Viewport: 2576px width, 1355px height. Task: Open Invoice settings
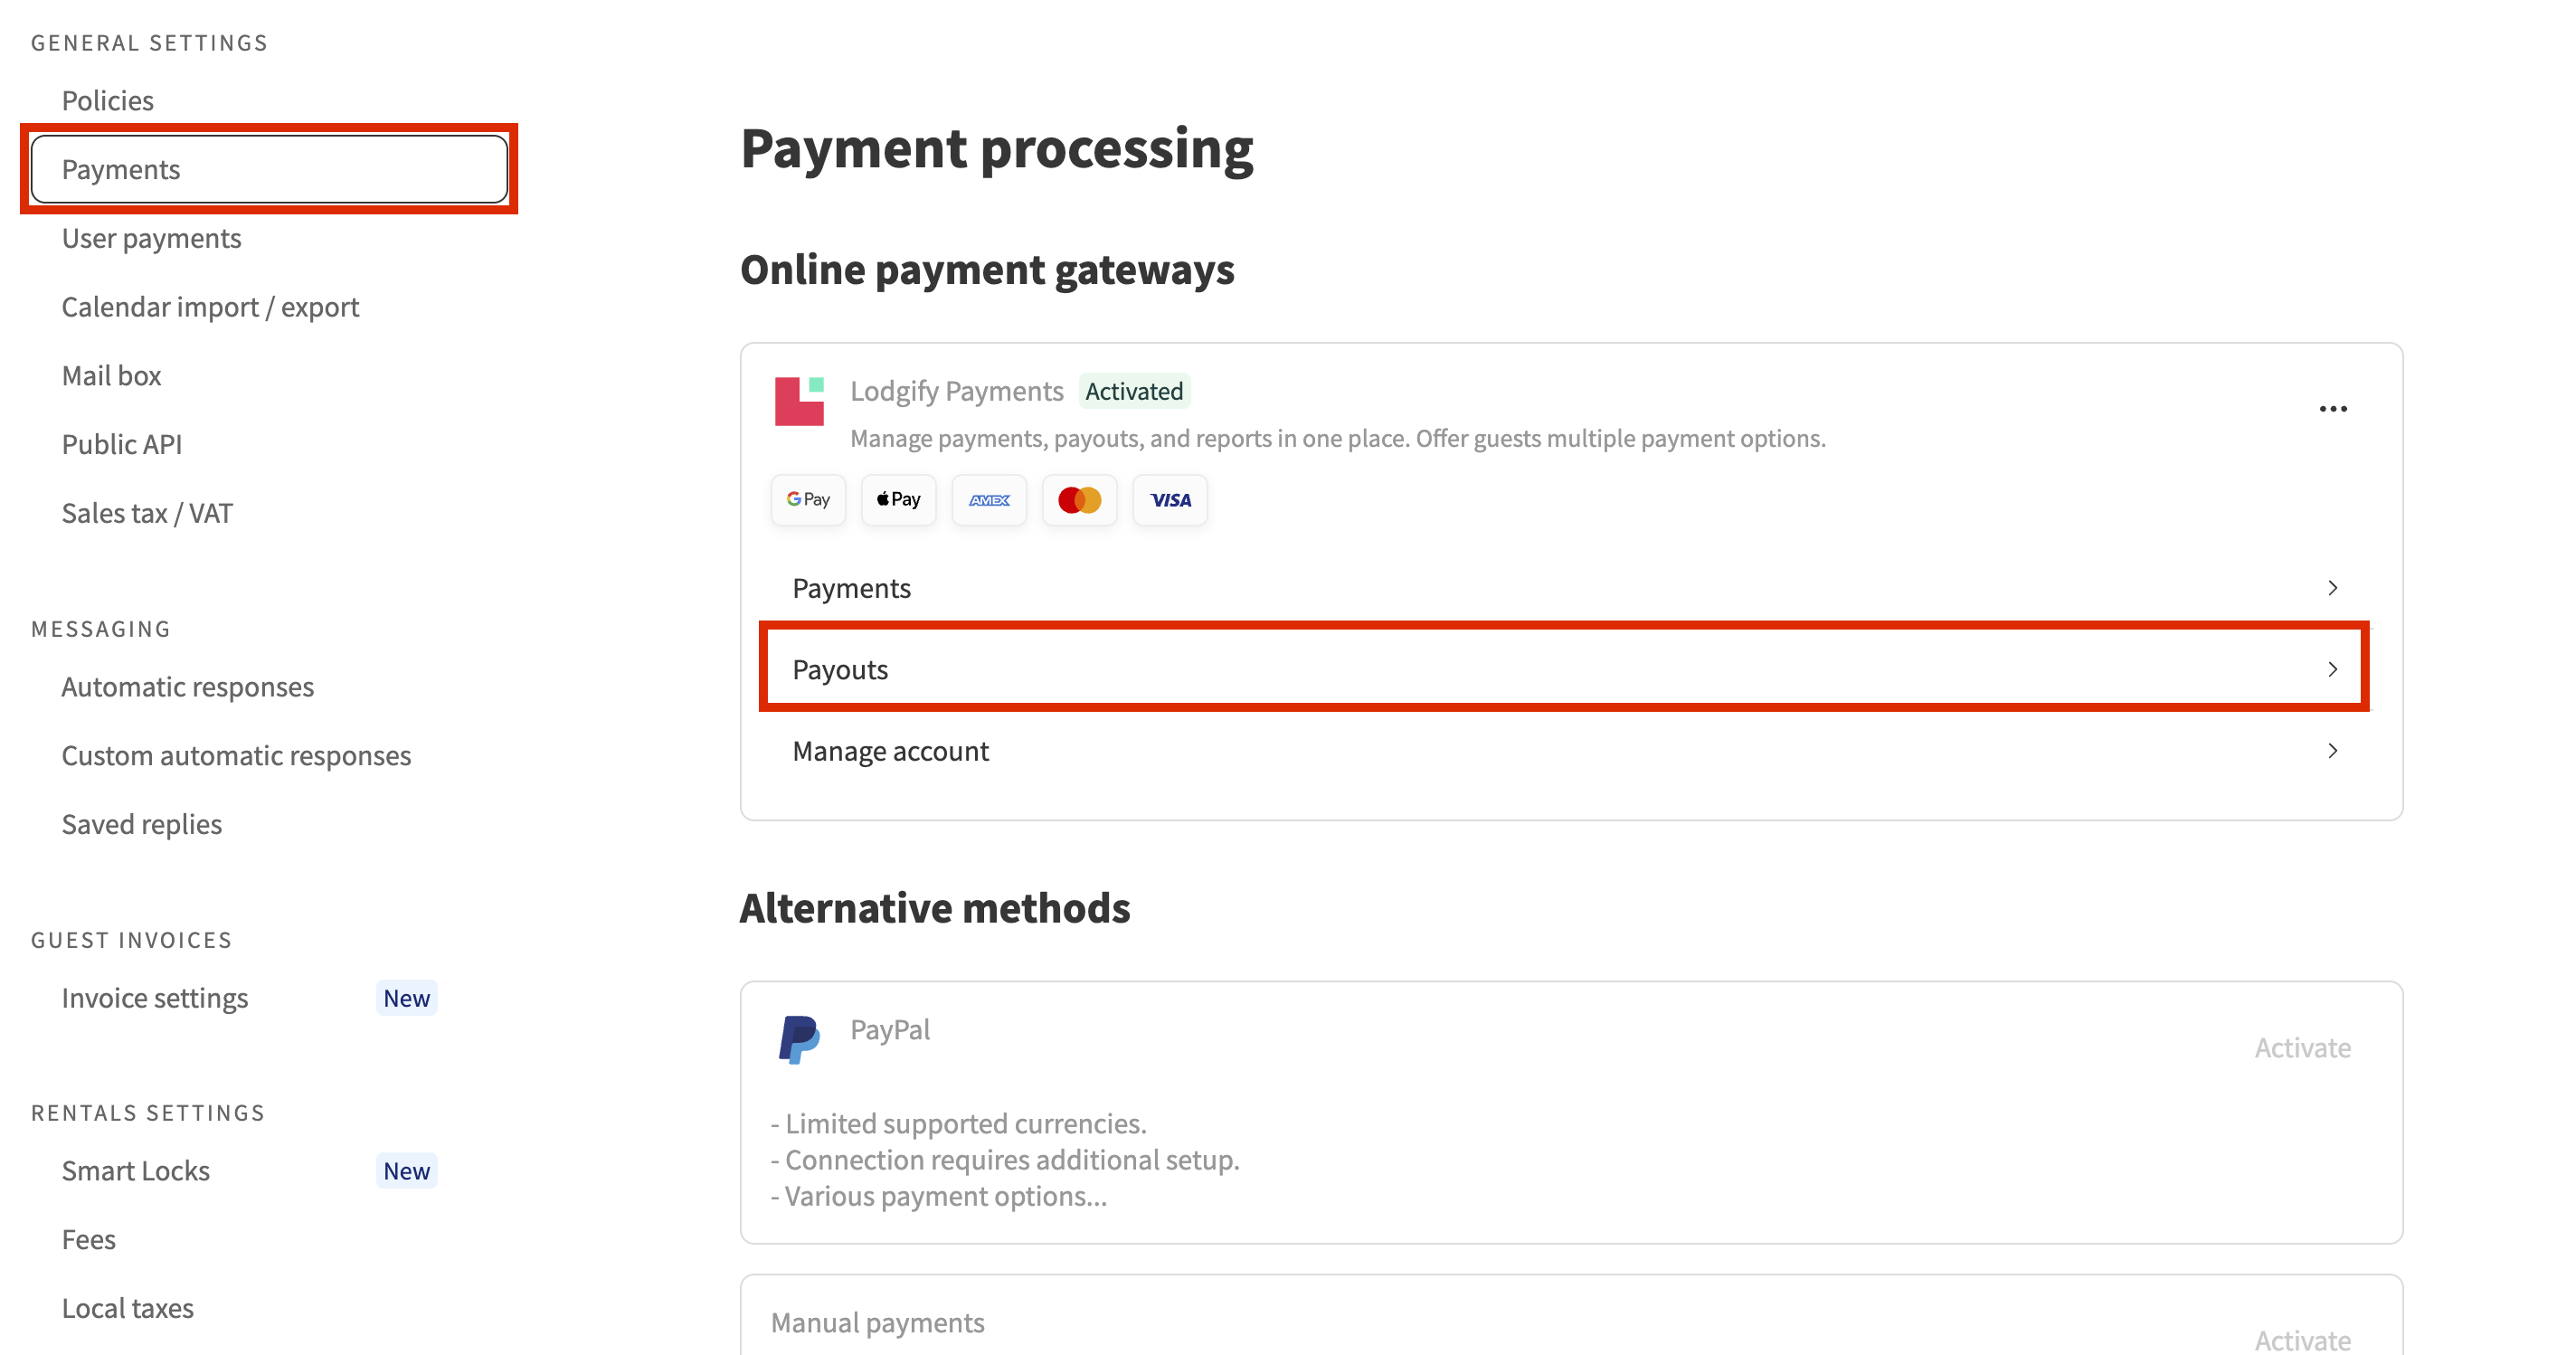(x=155, y=998)
